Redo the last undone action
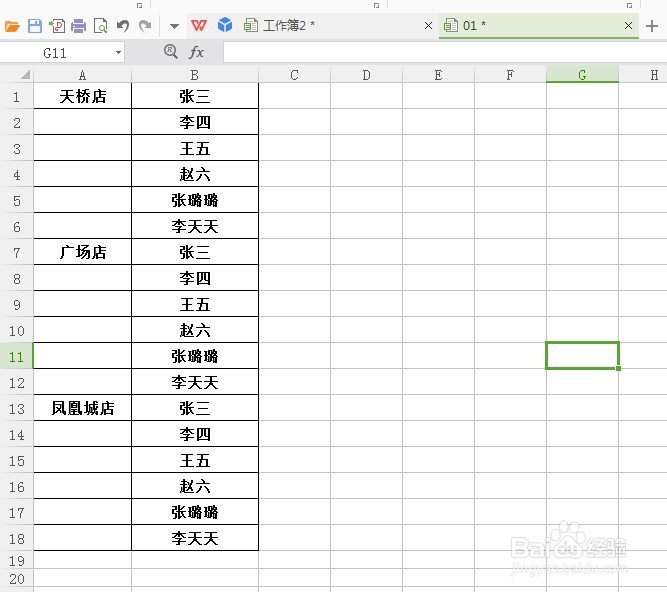Screen dimensions: 667x592 coord(145,26)
